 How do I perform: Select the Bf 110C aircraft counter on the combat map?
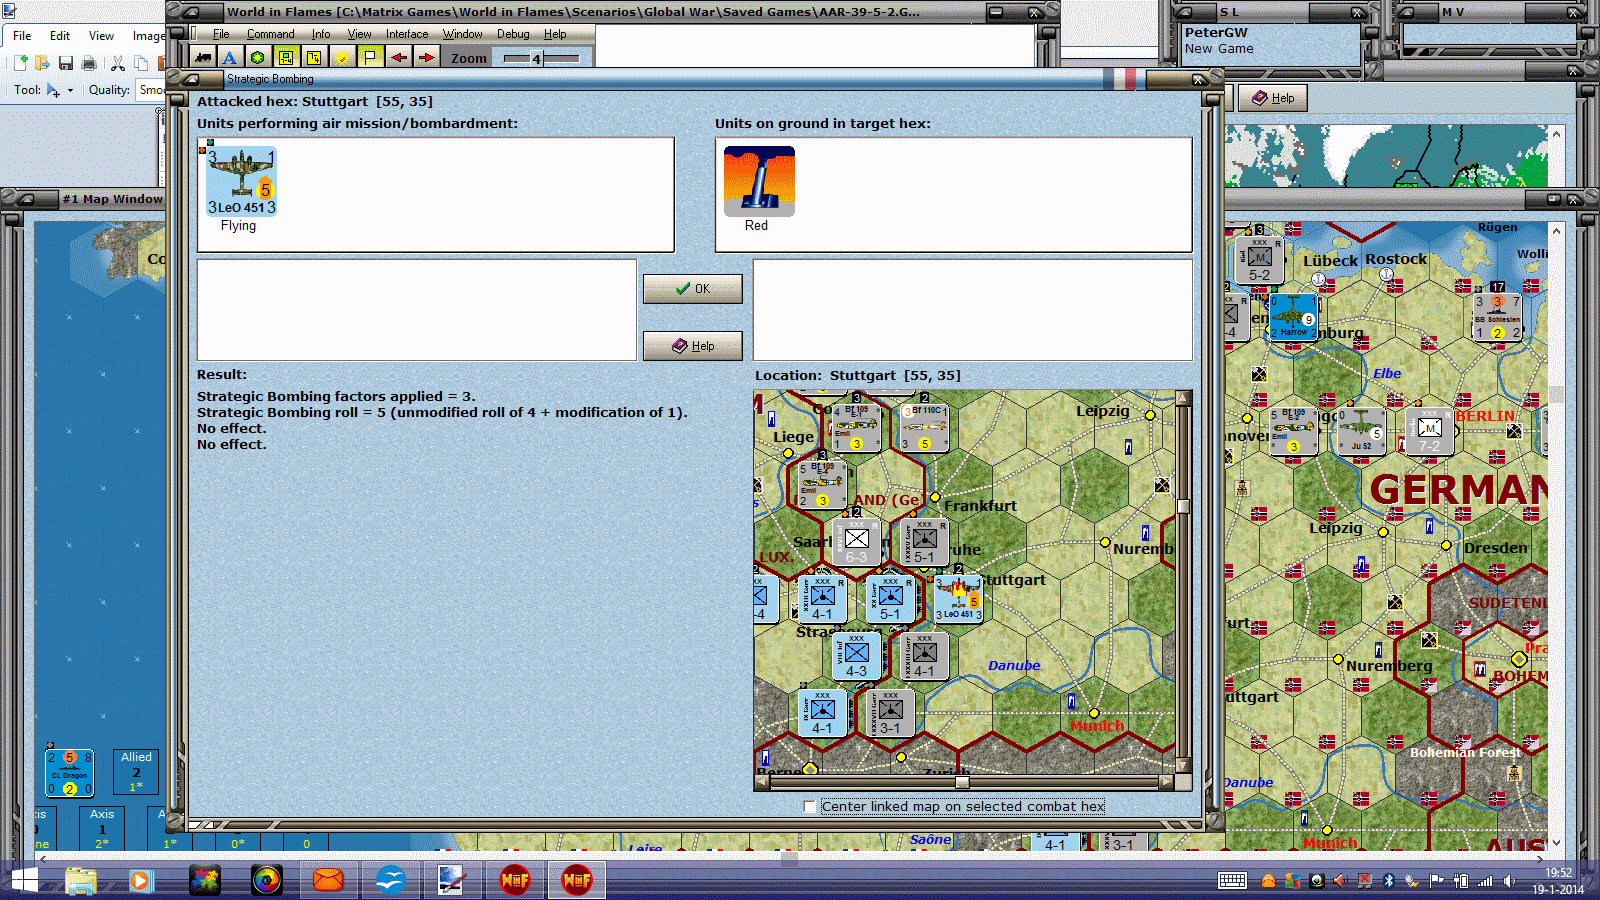(x=925, y=428)
